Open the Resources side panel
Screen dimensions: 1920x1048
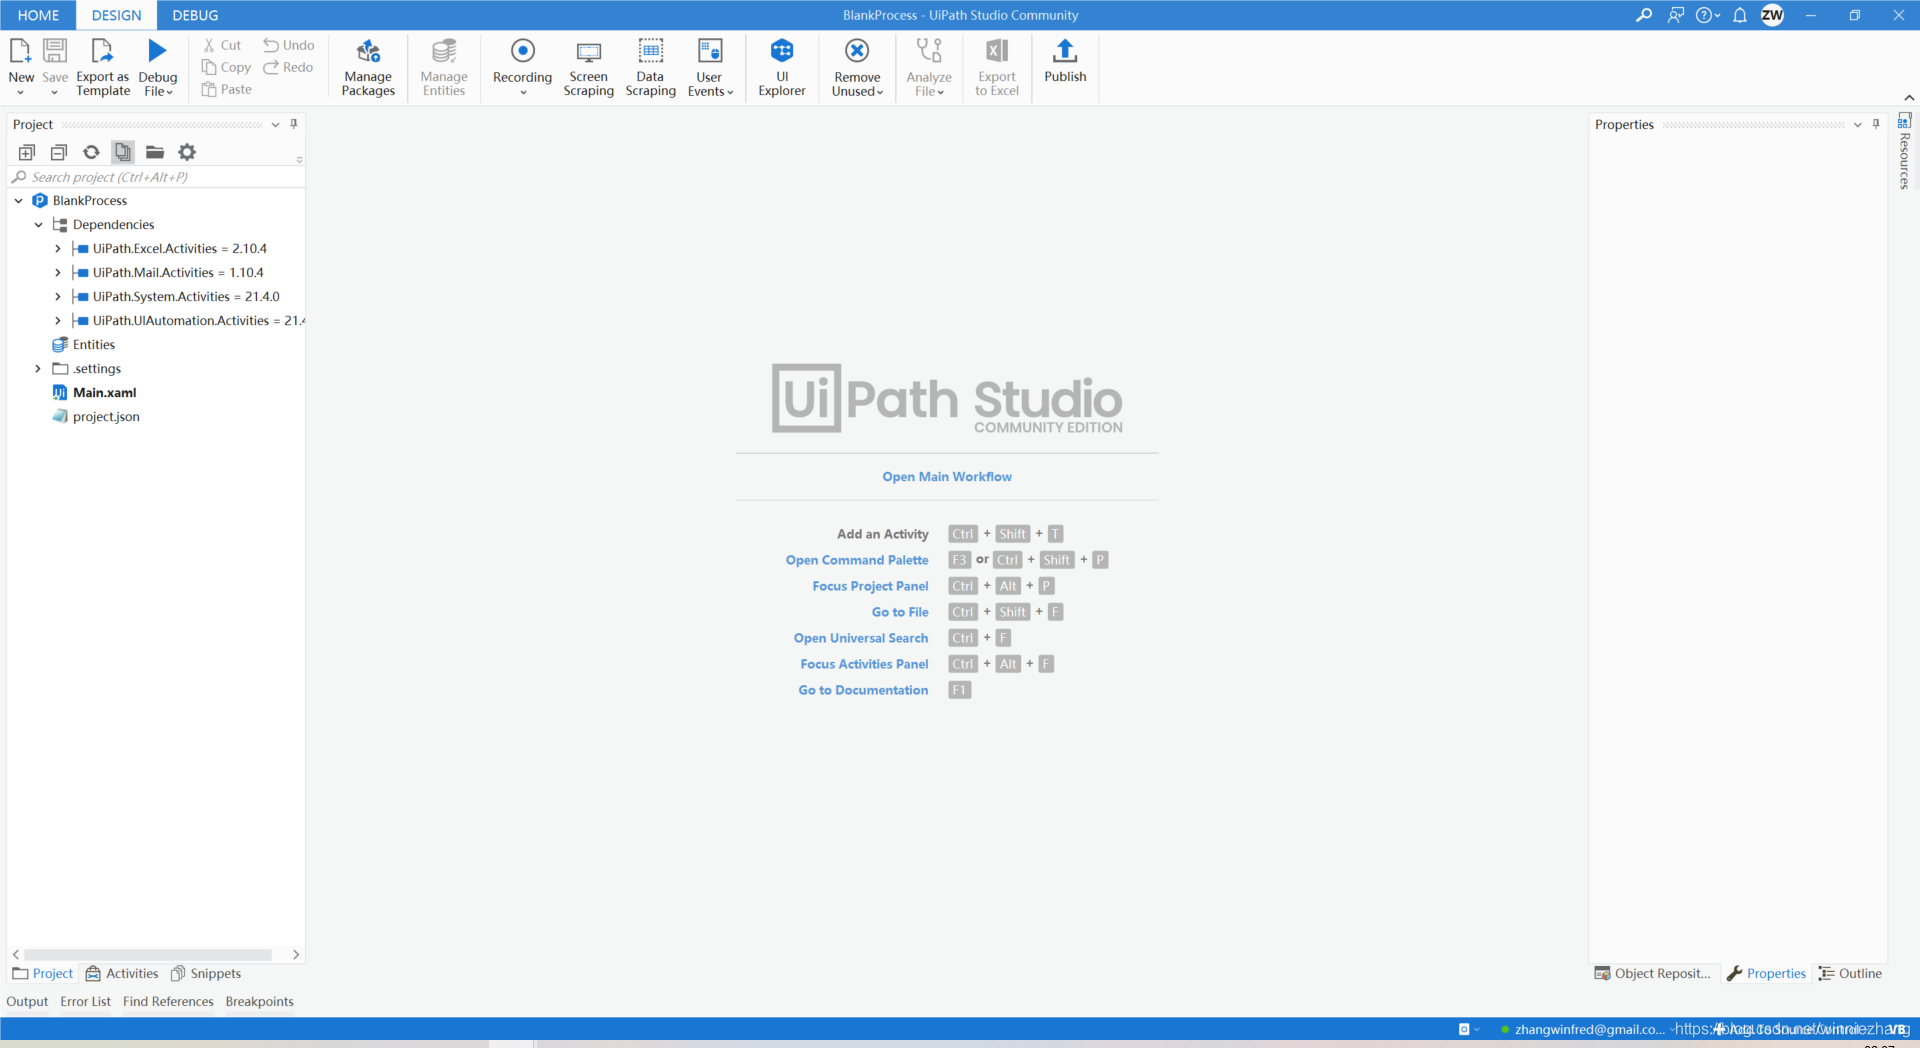point(1904,152)
